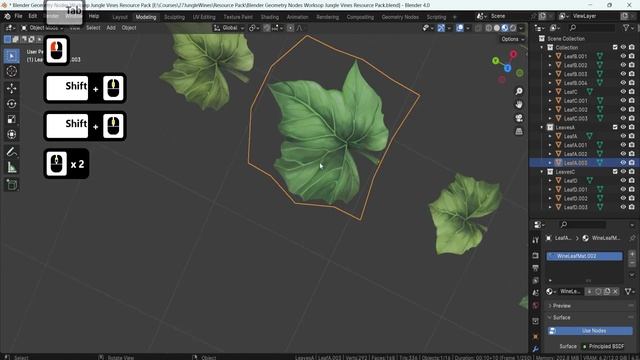Open the File menu
The image size is (640, 360).
pos(18,16)
